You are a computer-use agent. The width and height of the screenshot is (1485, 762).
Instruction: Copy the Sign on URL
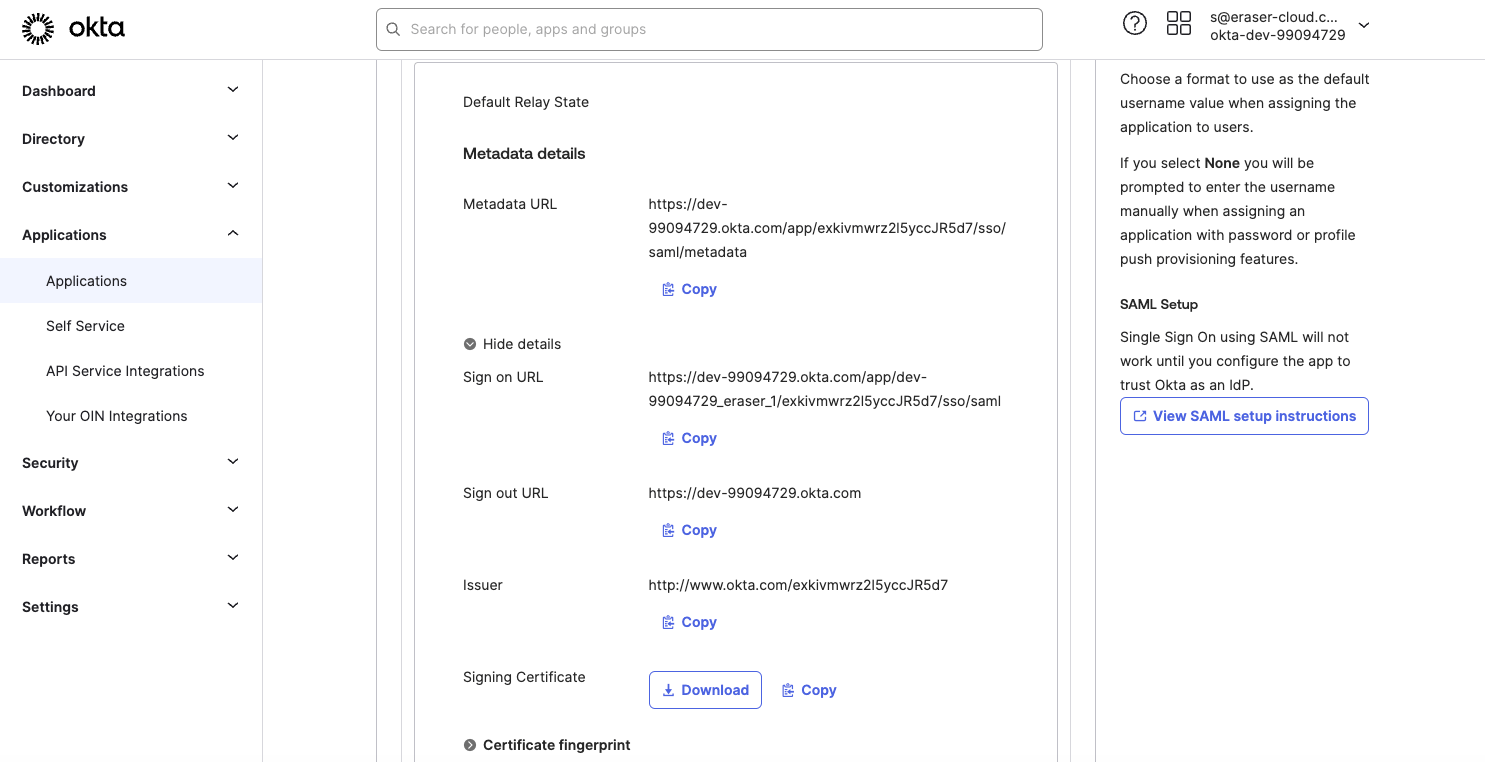click(x=689, y=438)
